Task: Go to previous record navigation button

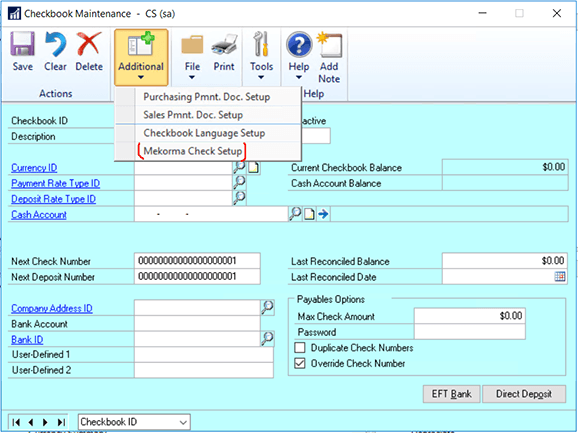Action: click(x=31, y=422)
